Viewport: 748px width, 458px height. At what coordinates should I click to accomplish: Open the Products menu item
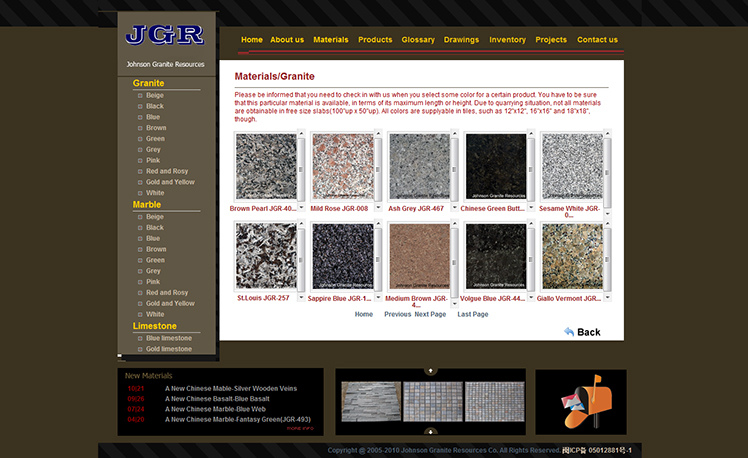(375, 40)
